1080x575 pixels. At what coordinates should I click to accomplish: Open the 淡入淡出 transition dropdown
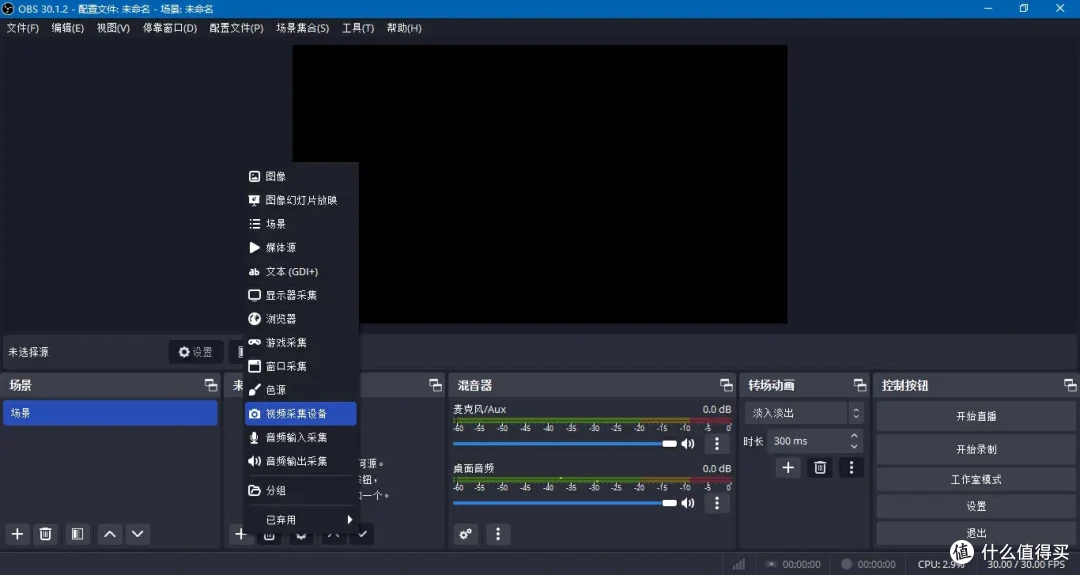(804, 413)
